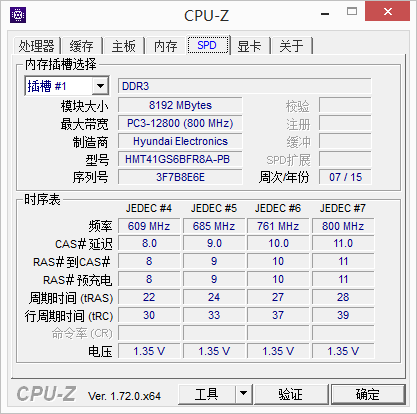Click the tRAS value 28
This screenshot has height=414, width=417.
tap(343, 297)
